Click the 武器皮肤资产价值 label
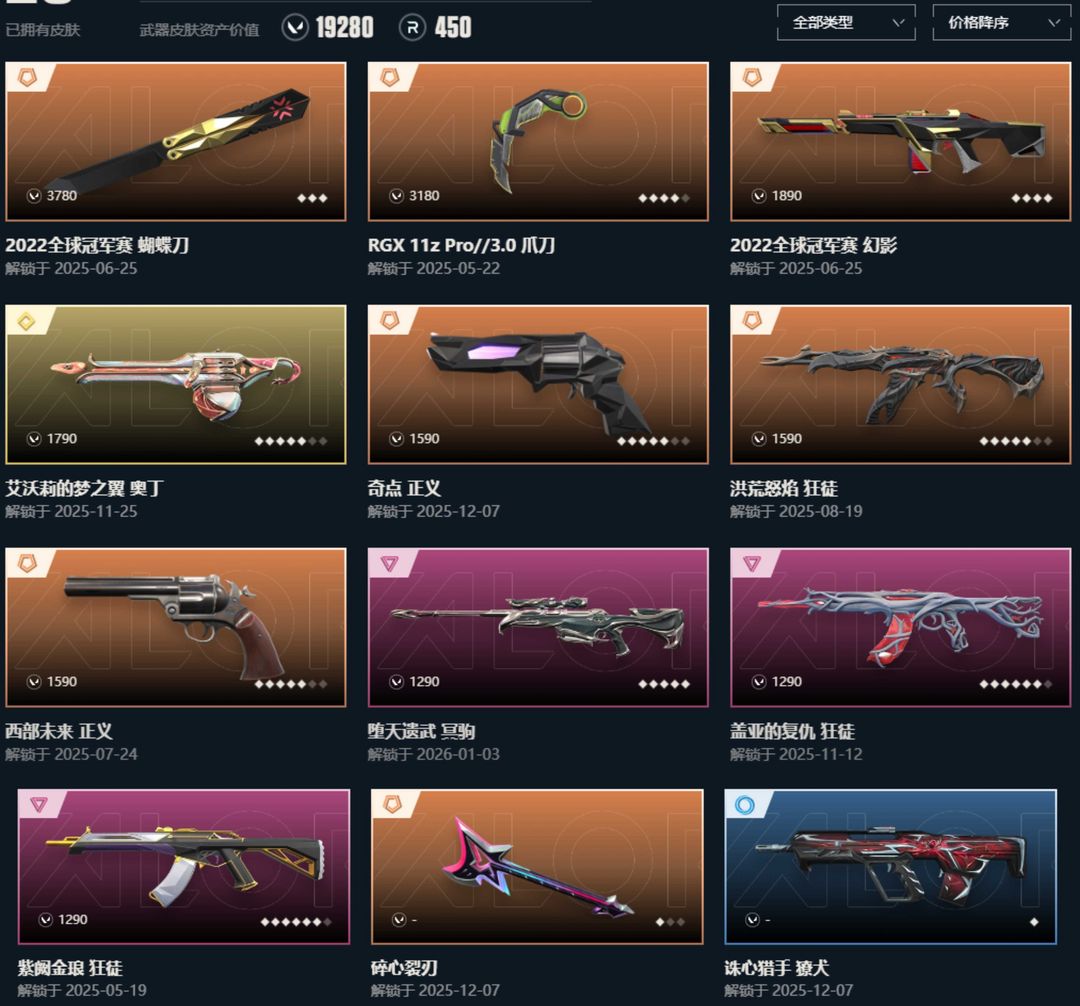 (200, 30)
